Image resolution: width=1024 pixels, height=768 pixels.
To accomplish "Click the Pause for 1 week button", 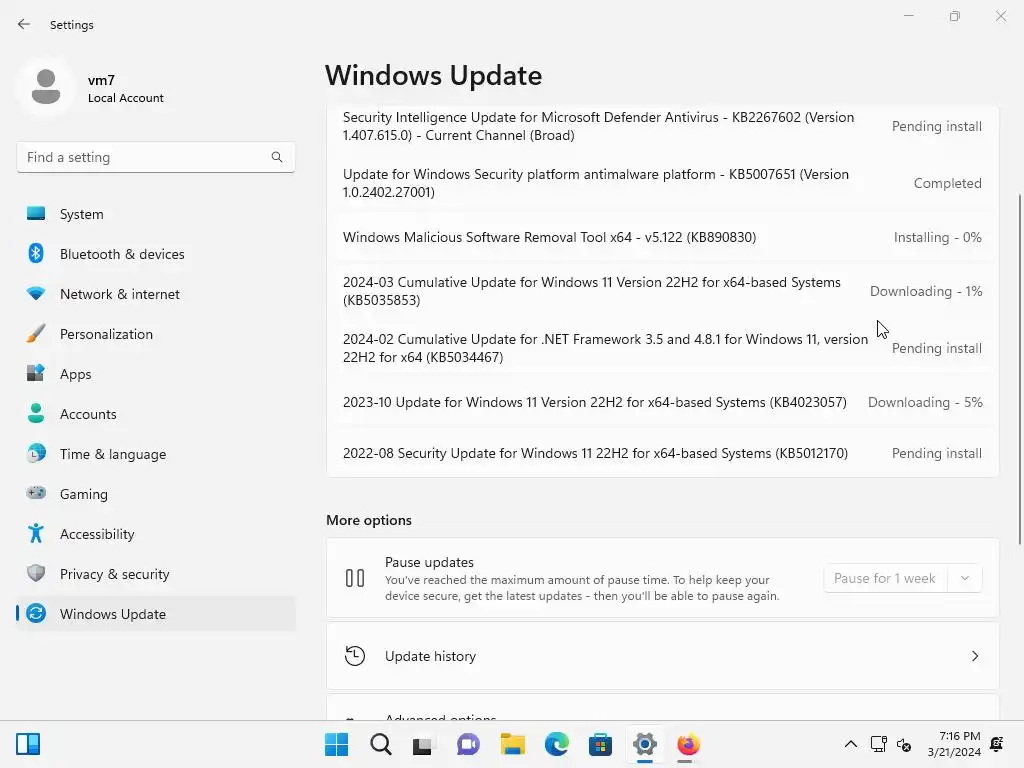I will click(886, 578).
